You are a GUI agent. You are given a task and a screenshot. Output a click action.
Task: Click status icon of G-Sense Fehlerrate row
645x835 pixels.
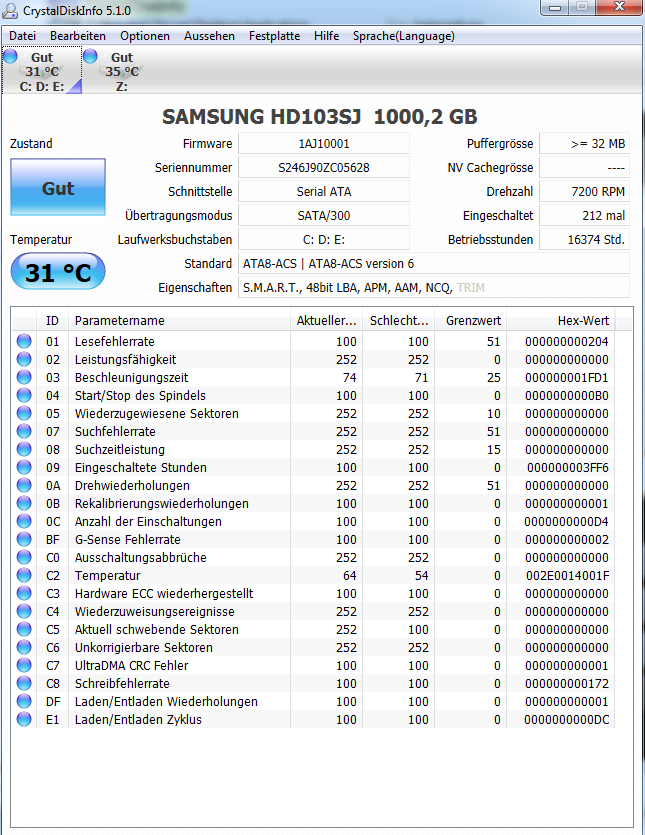click(x=24, y=539)
